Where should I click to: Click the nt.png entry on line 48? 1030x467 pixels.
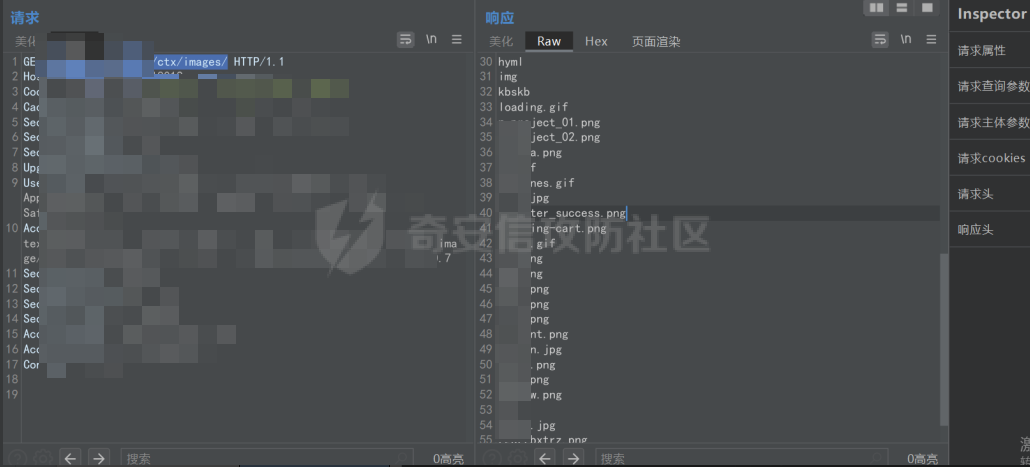click(x=549, y=334)
